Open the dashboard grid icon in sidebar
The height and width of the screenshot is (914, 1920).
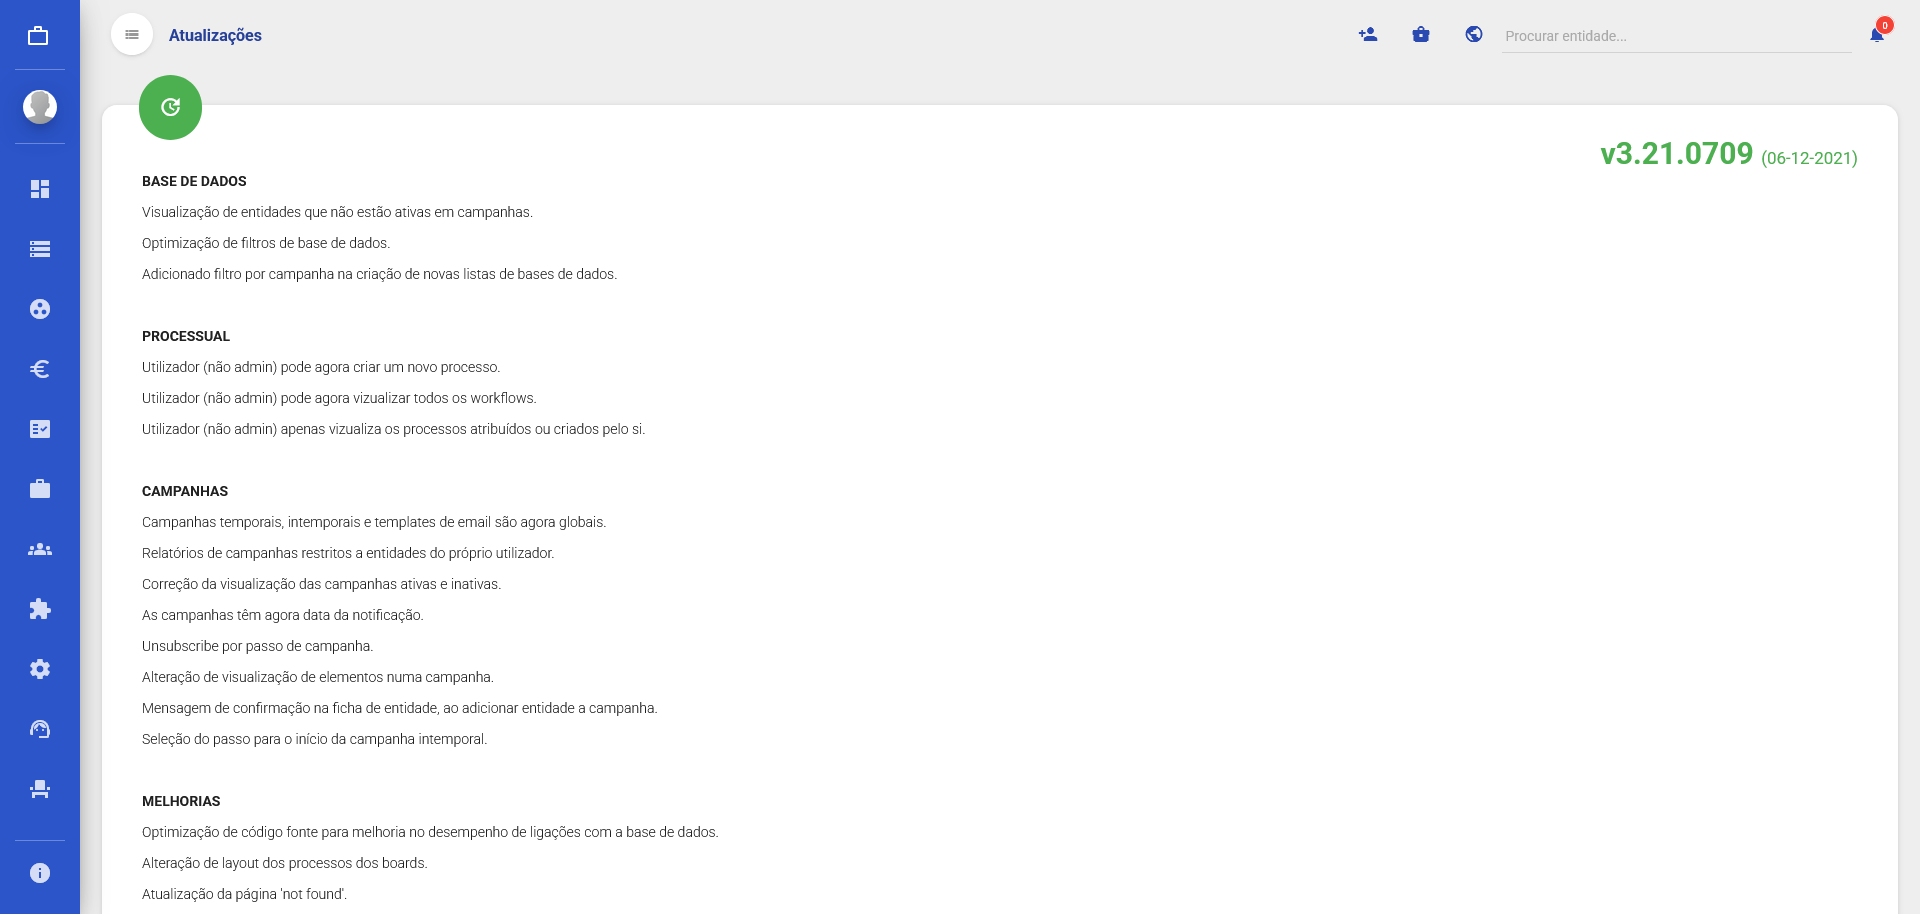[40, 189]
